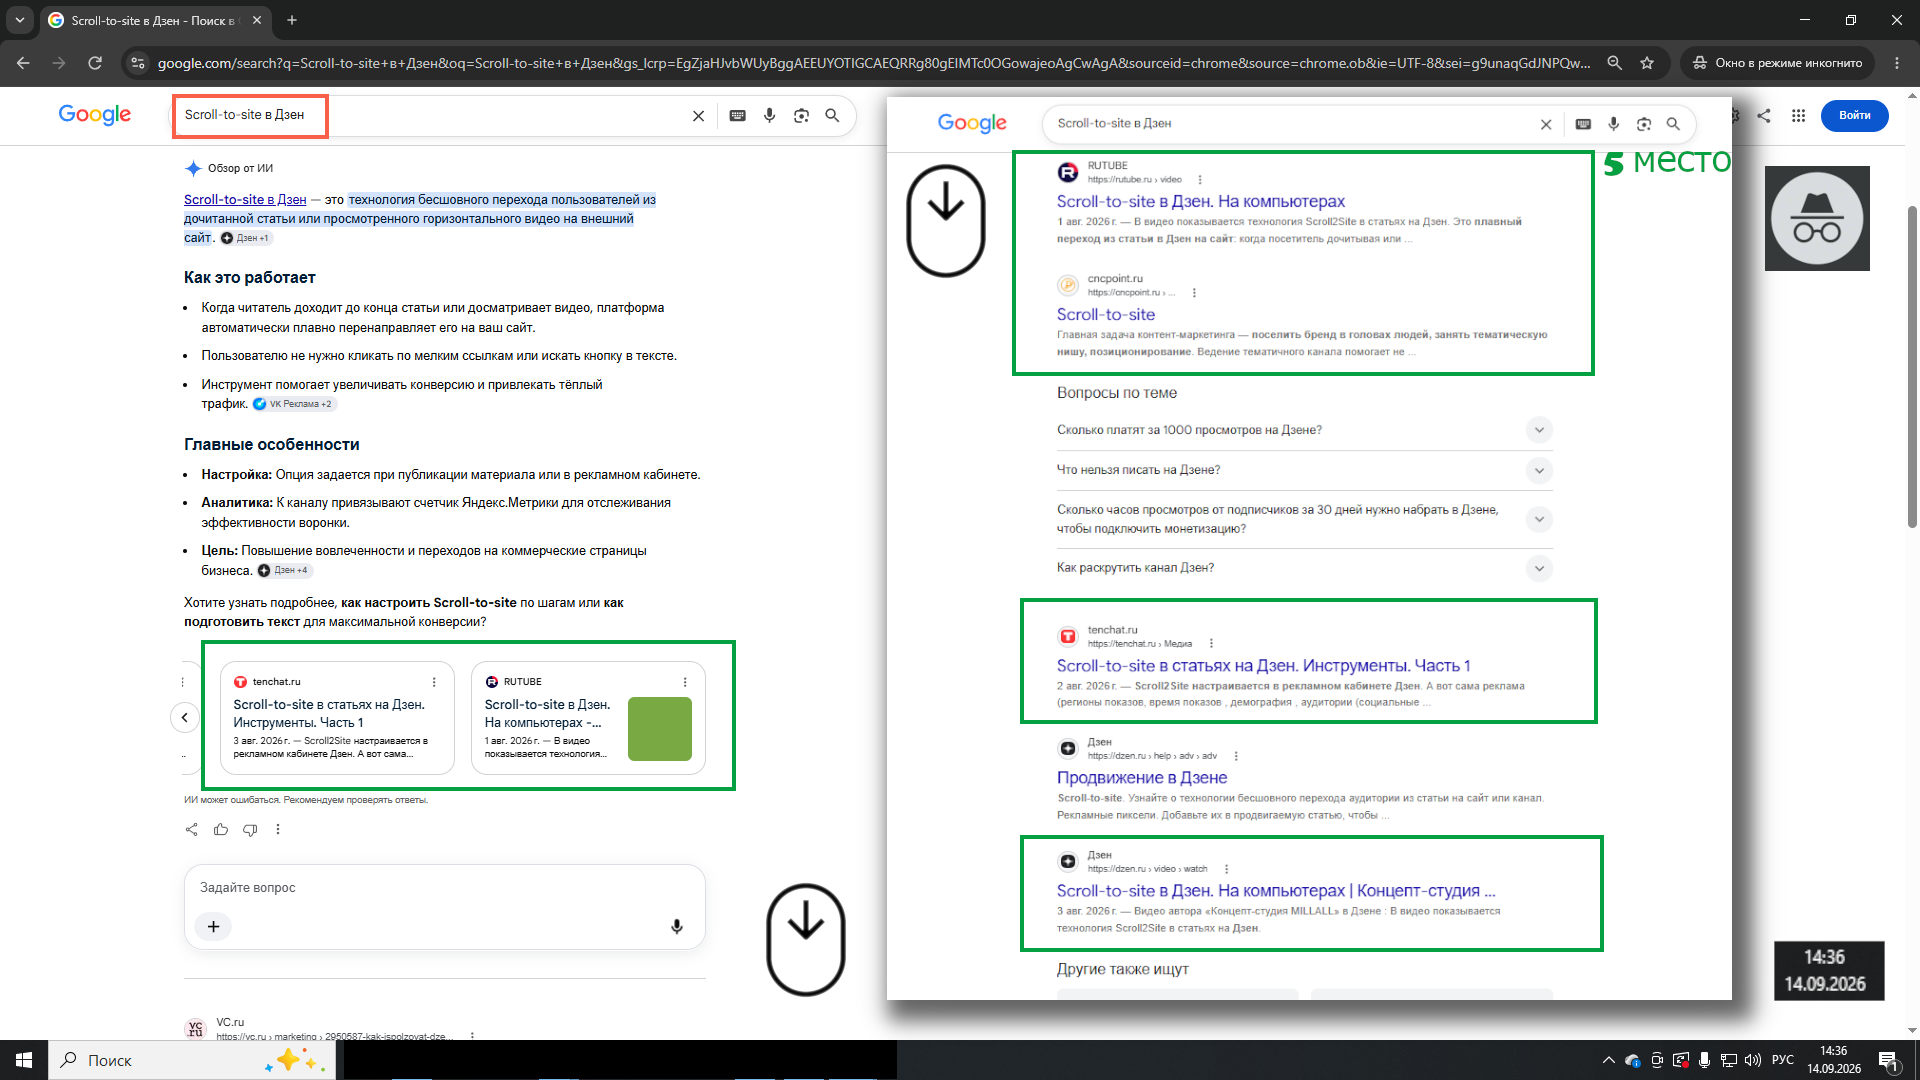Reload the current page
The image size is (1920, 1080).
tap(95, 63)
